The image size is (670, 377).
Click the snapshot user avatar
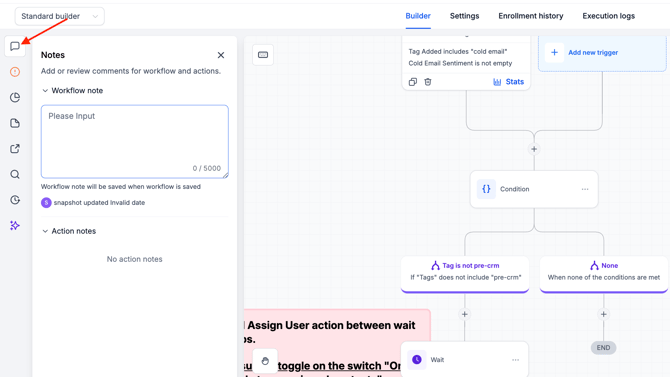(x=46, y=203)
